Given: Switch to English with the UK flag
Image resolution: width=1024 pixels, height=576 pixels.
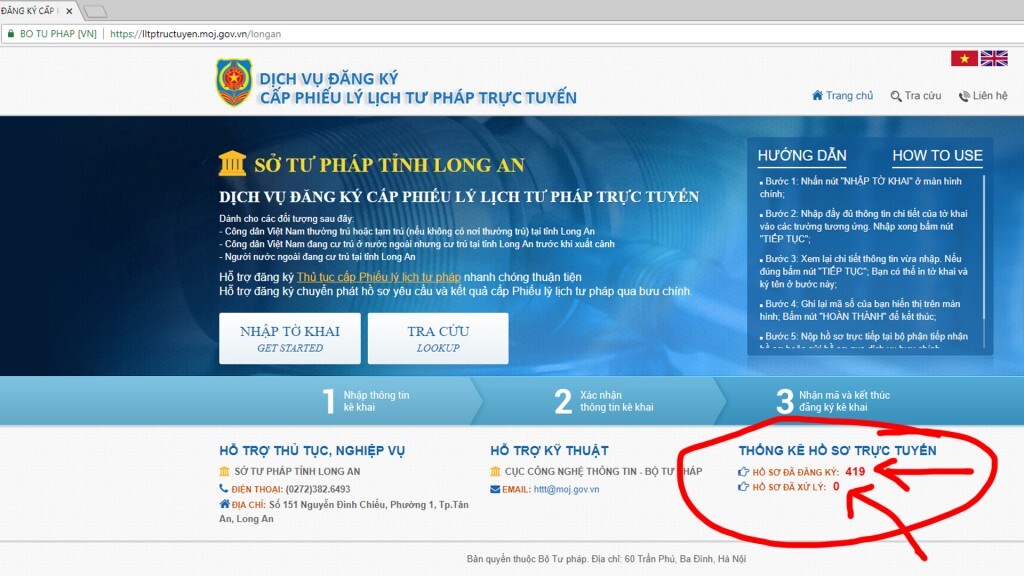Looking at the screenshot, I should 994,58.
